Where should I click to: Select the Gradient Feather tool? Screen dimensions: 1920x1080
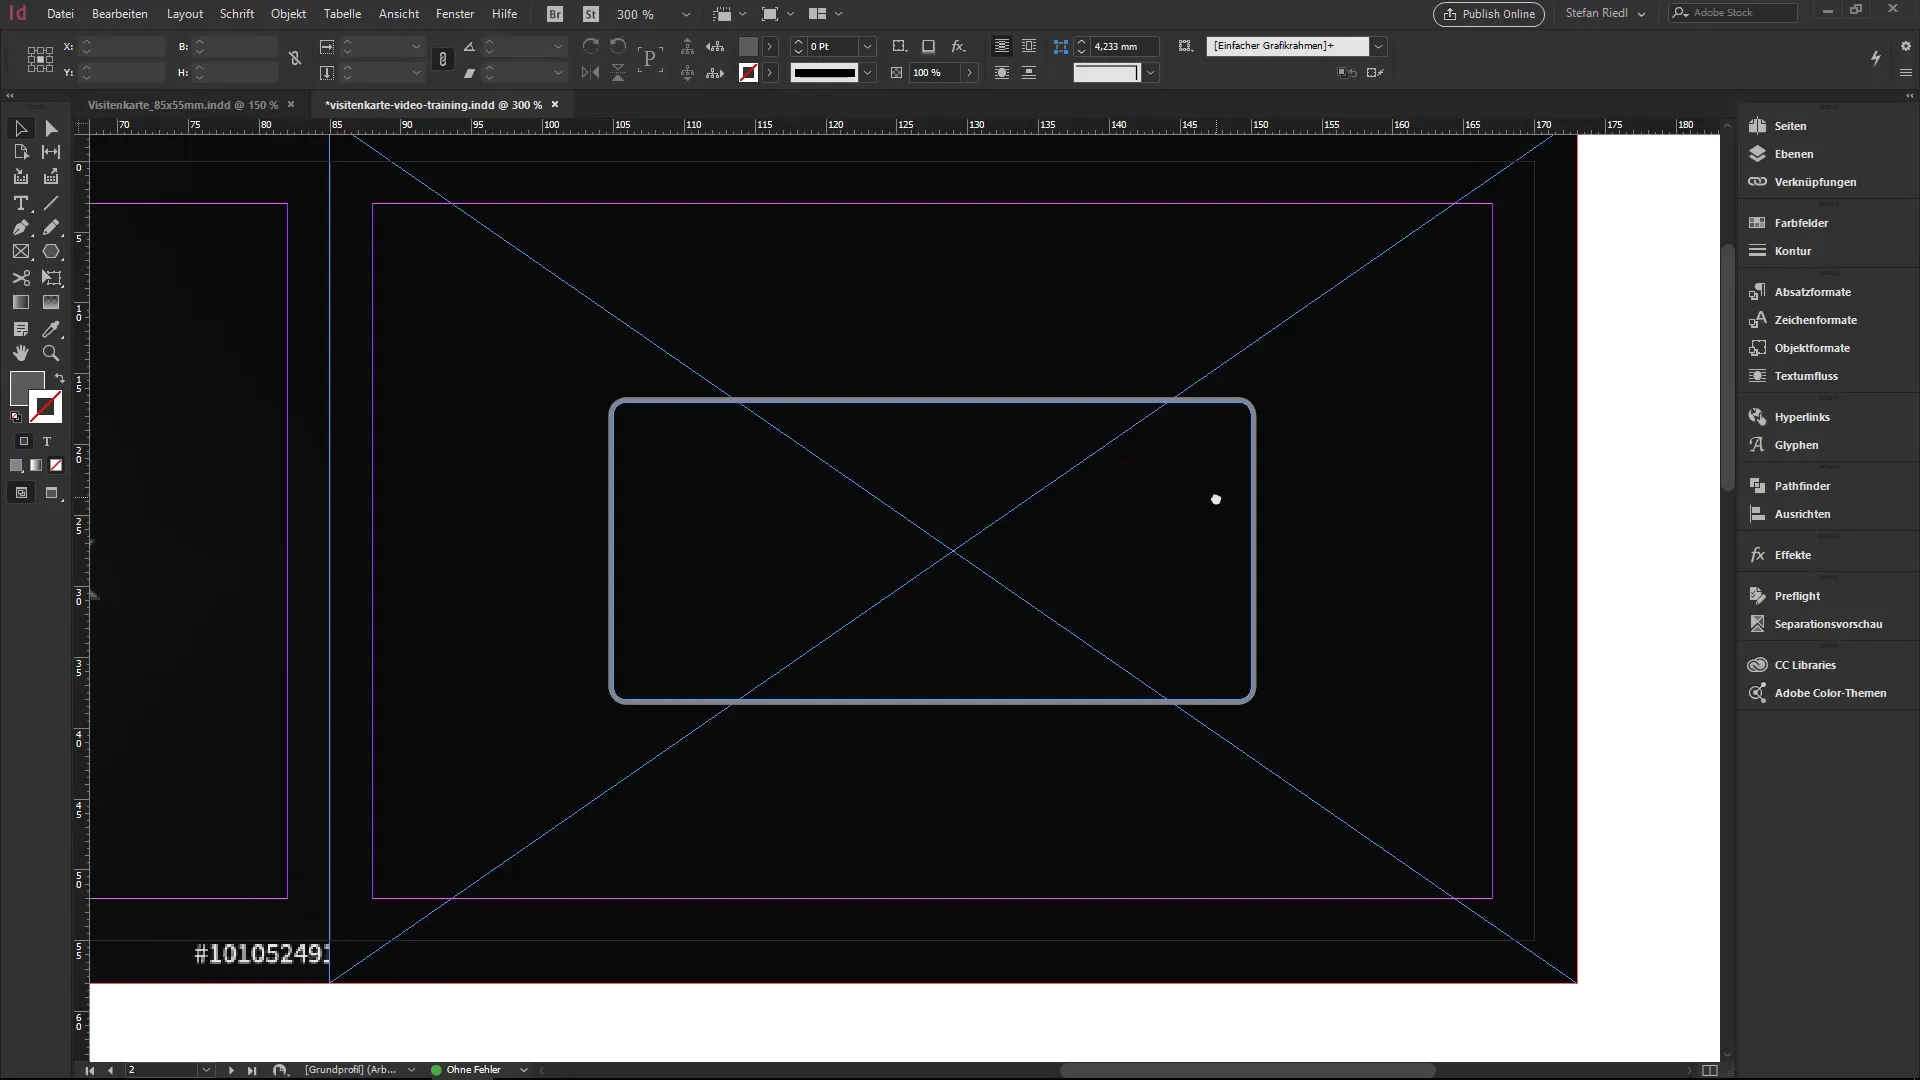(51, 302)
